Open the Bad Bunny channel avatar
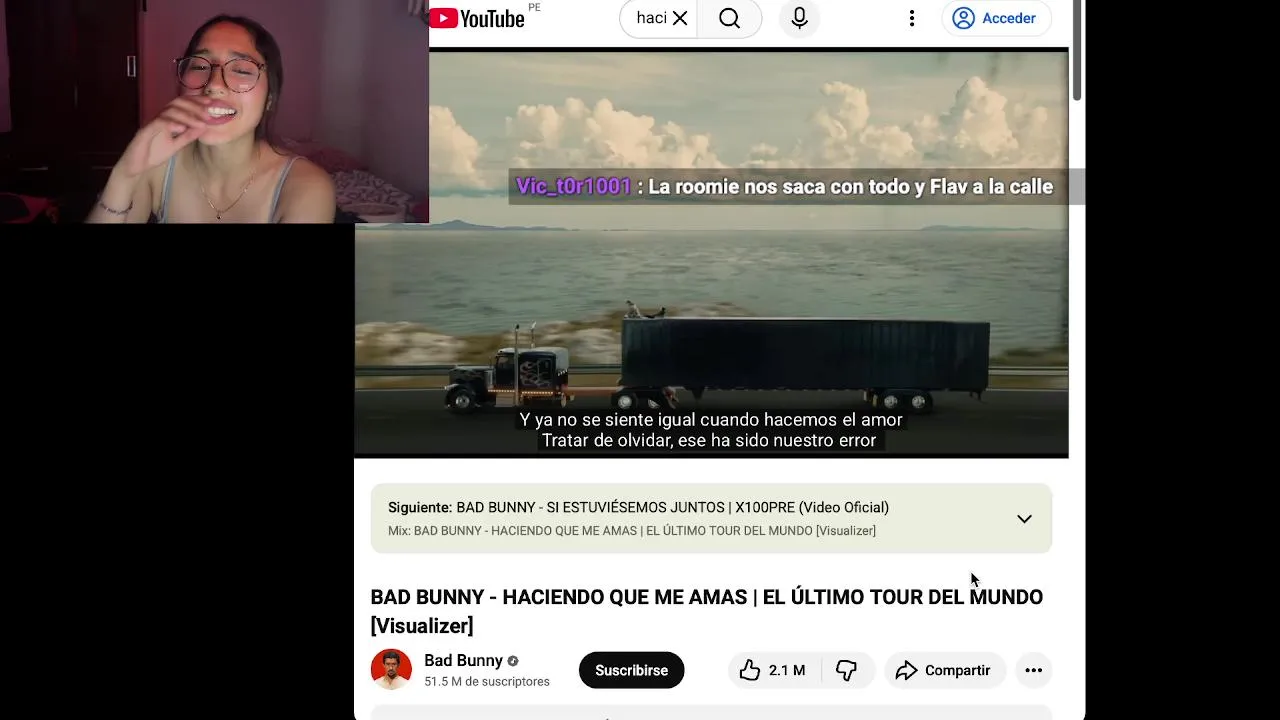The height and width of the screenshot is (720, 1280). tap(391, 670)
